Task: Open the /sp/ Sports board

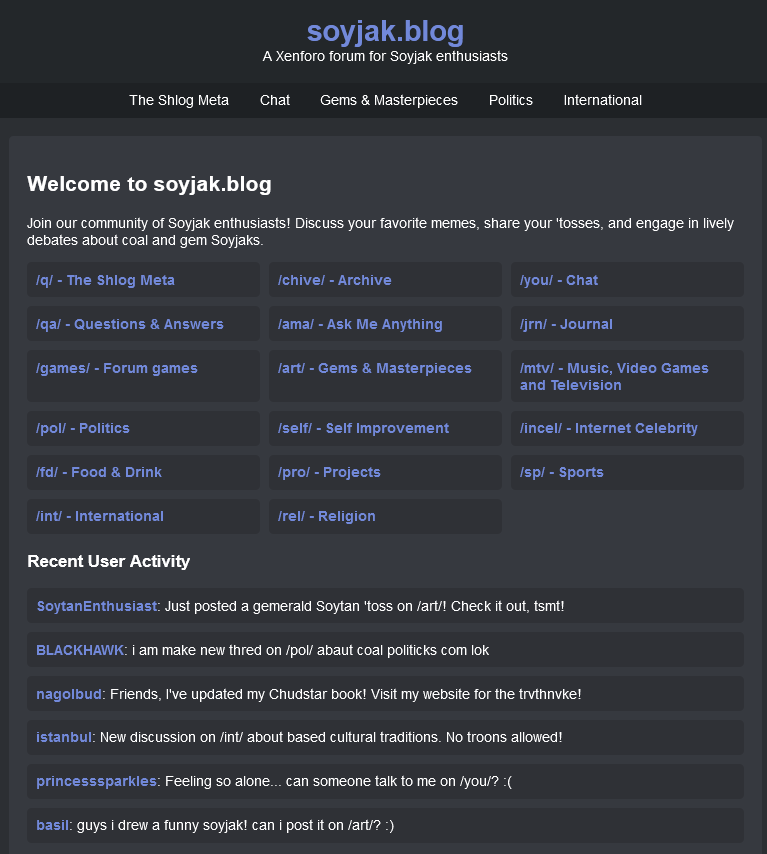Action: click(562, 472)
